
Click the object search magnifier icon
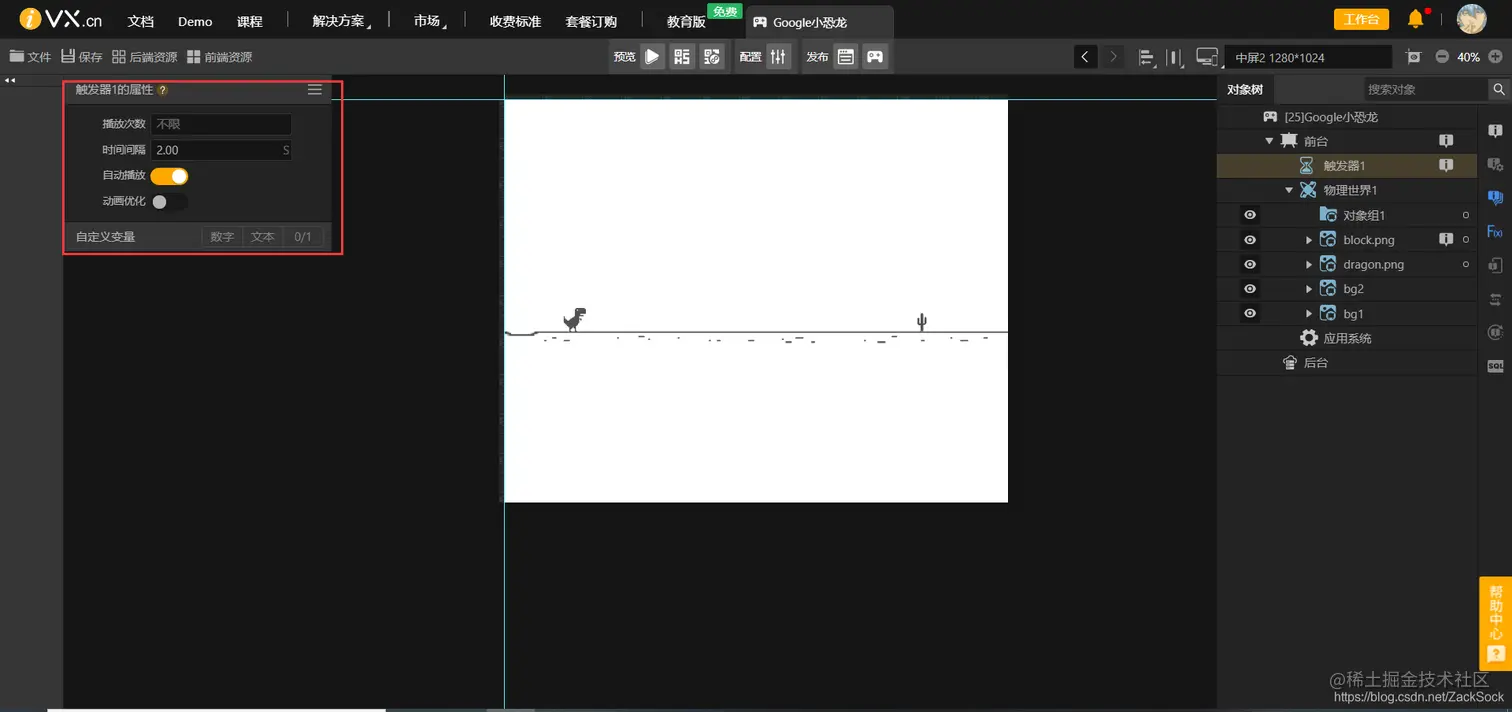(x=1499, y=89)
